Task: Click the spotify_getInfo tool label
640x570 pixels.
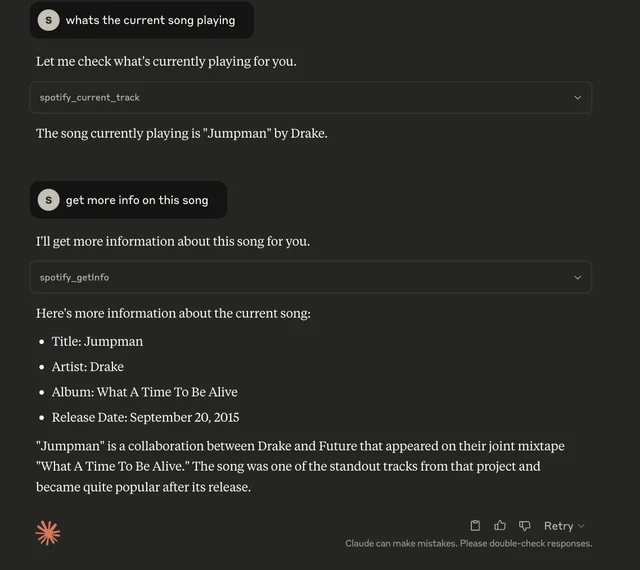Action: (x=74, y=277)
